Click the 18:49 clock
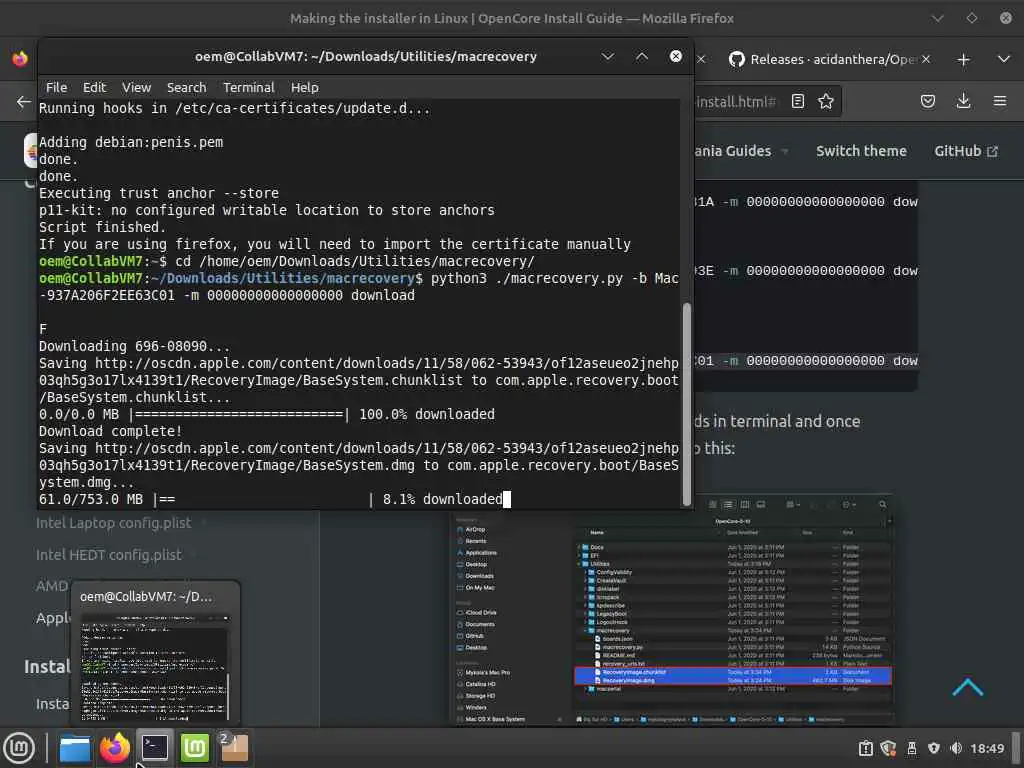This screenshot has height=768, width=1024. coord(987,748)
